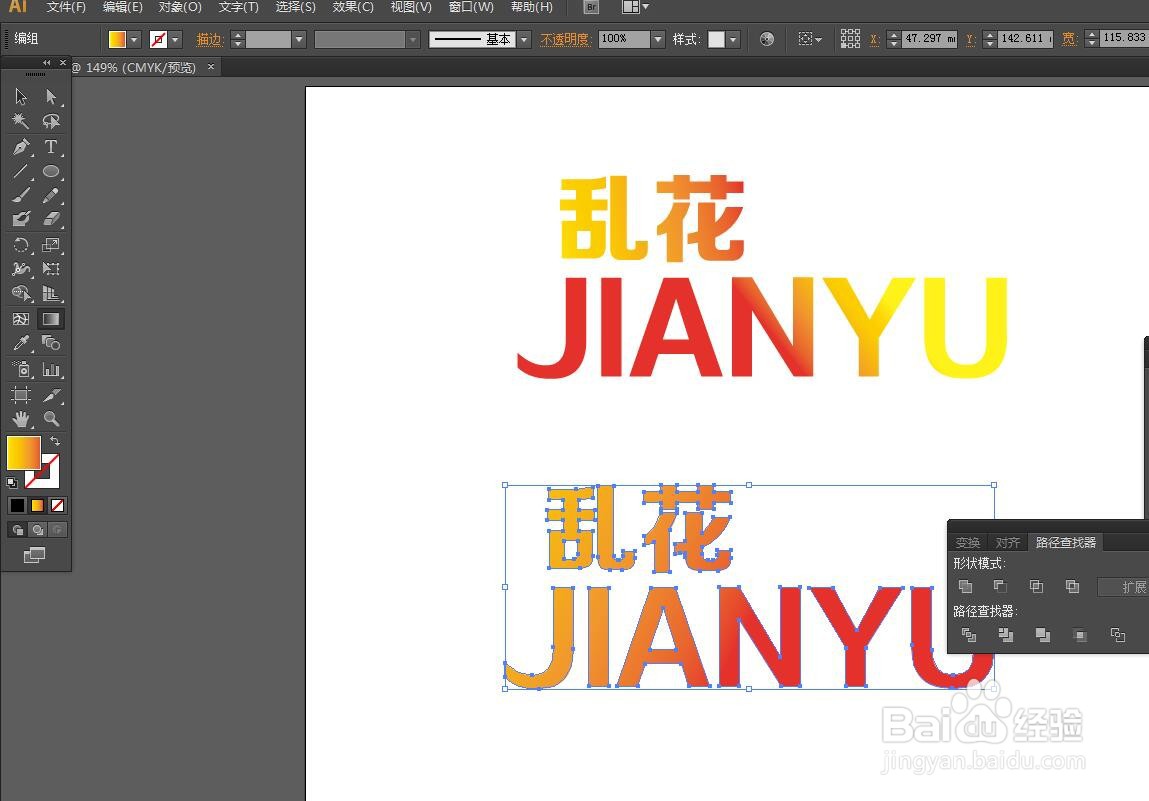Switch to Draw Behind drawing mode
Image resolution: width=1149 pixels, height=801 pixels.
point(37,529)
